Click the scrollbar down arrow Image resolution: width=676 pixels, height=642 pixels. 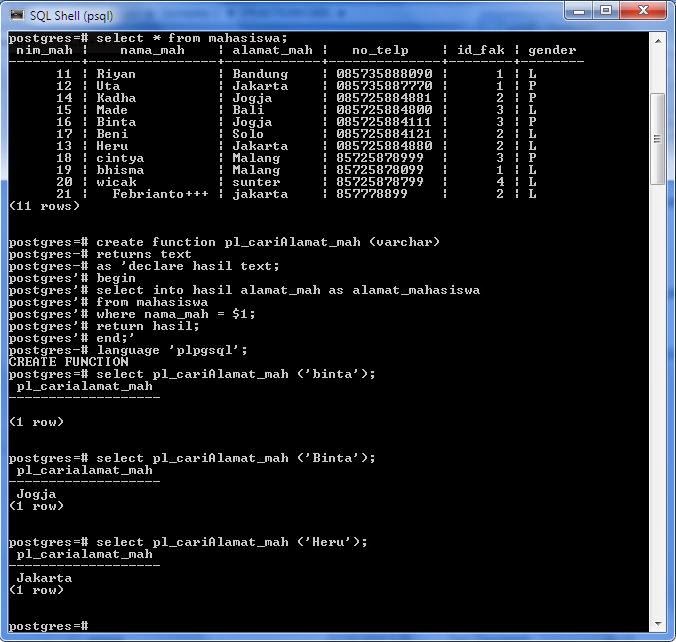click(x=658, y=624)
